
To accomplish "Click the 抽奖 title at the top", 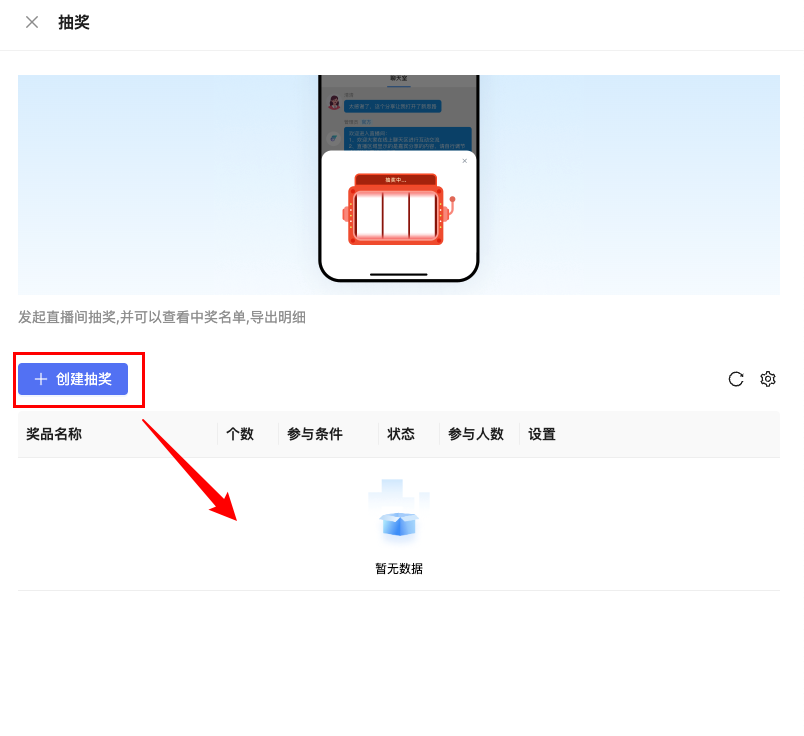I will click(x=74, y=22).
